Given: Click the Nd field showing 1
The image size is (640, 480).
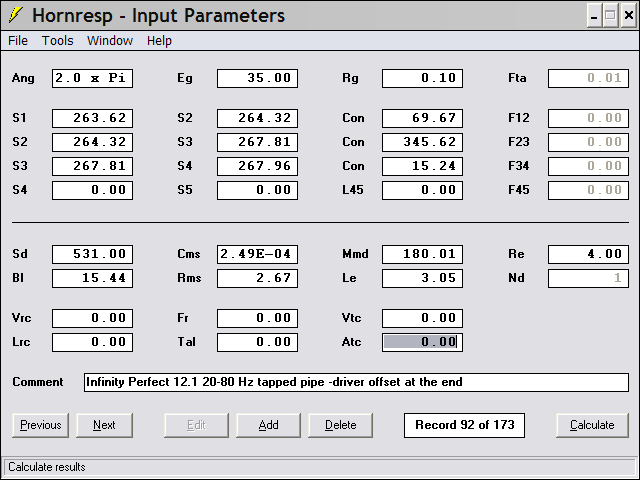Looking at the screenshot, I should click(588, 278).
